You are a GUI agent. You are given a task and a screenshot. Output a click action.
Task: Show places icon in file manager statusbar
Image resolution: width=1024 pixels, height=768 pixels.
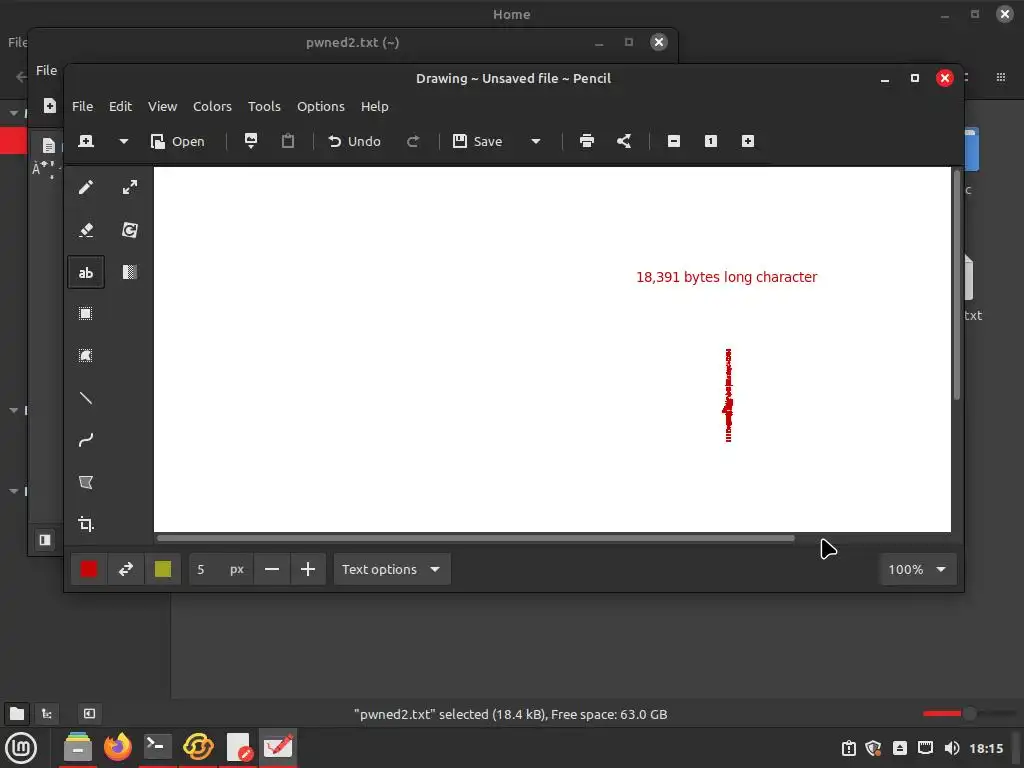click(x=17, y=714)
